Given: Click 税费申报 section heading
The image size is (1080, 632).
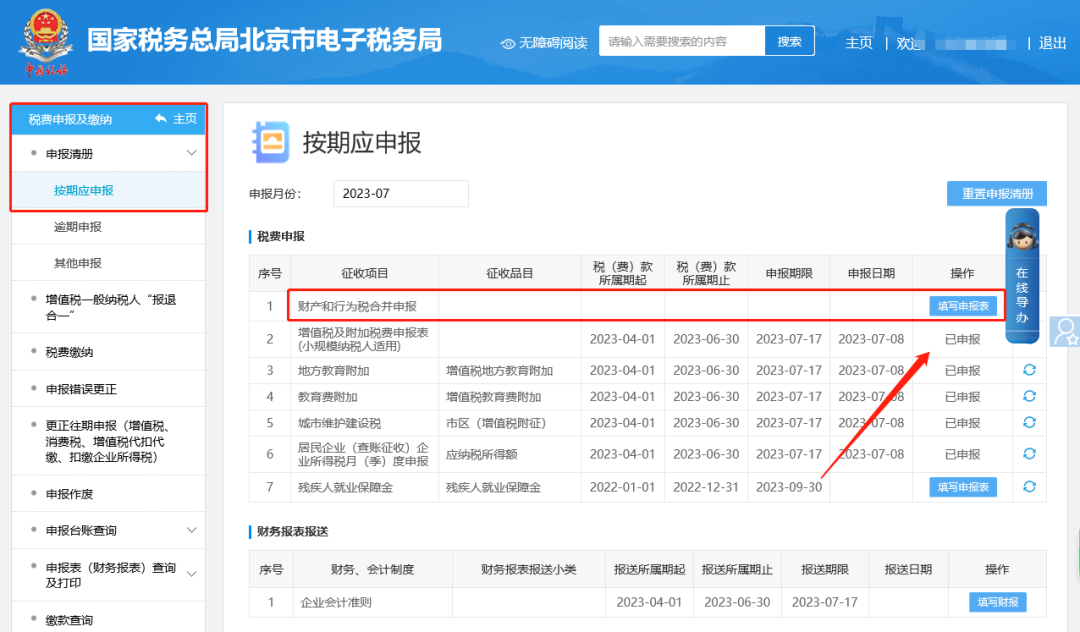Looking at the screenshot, I should click(x=281, y=236).
